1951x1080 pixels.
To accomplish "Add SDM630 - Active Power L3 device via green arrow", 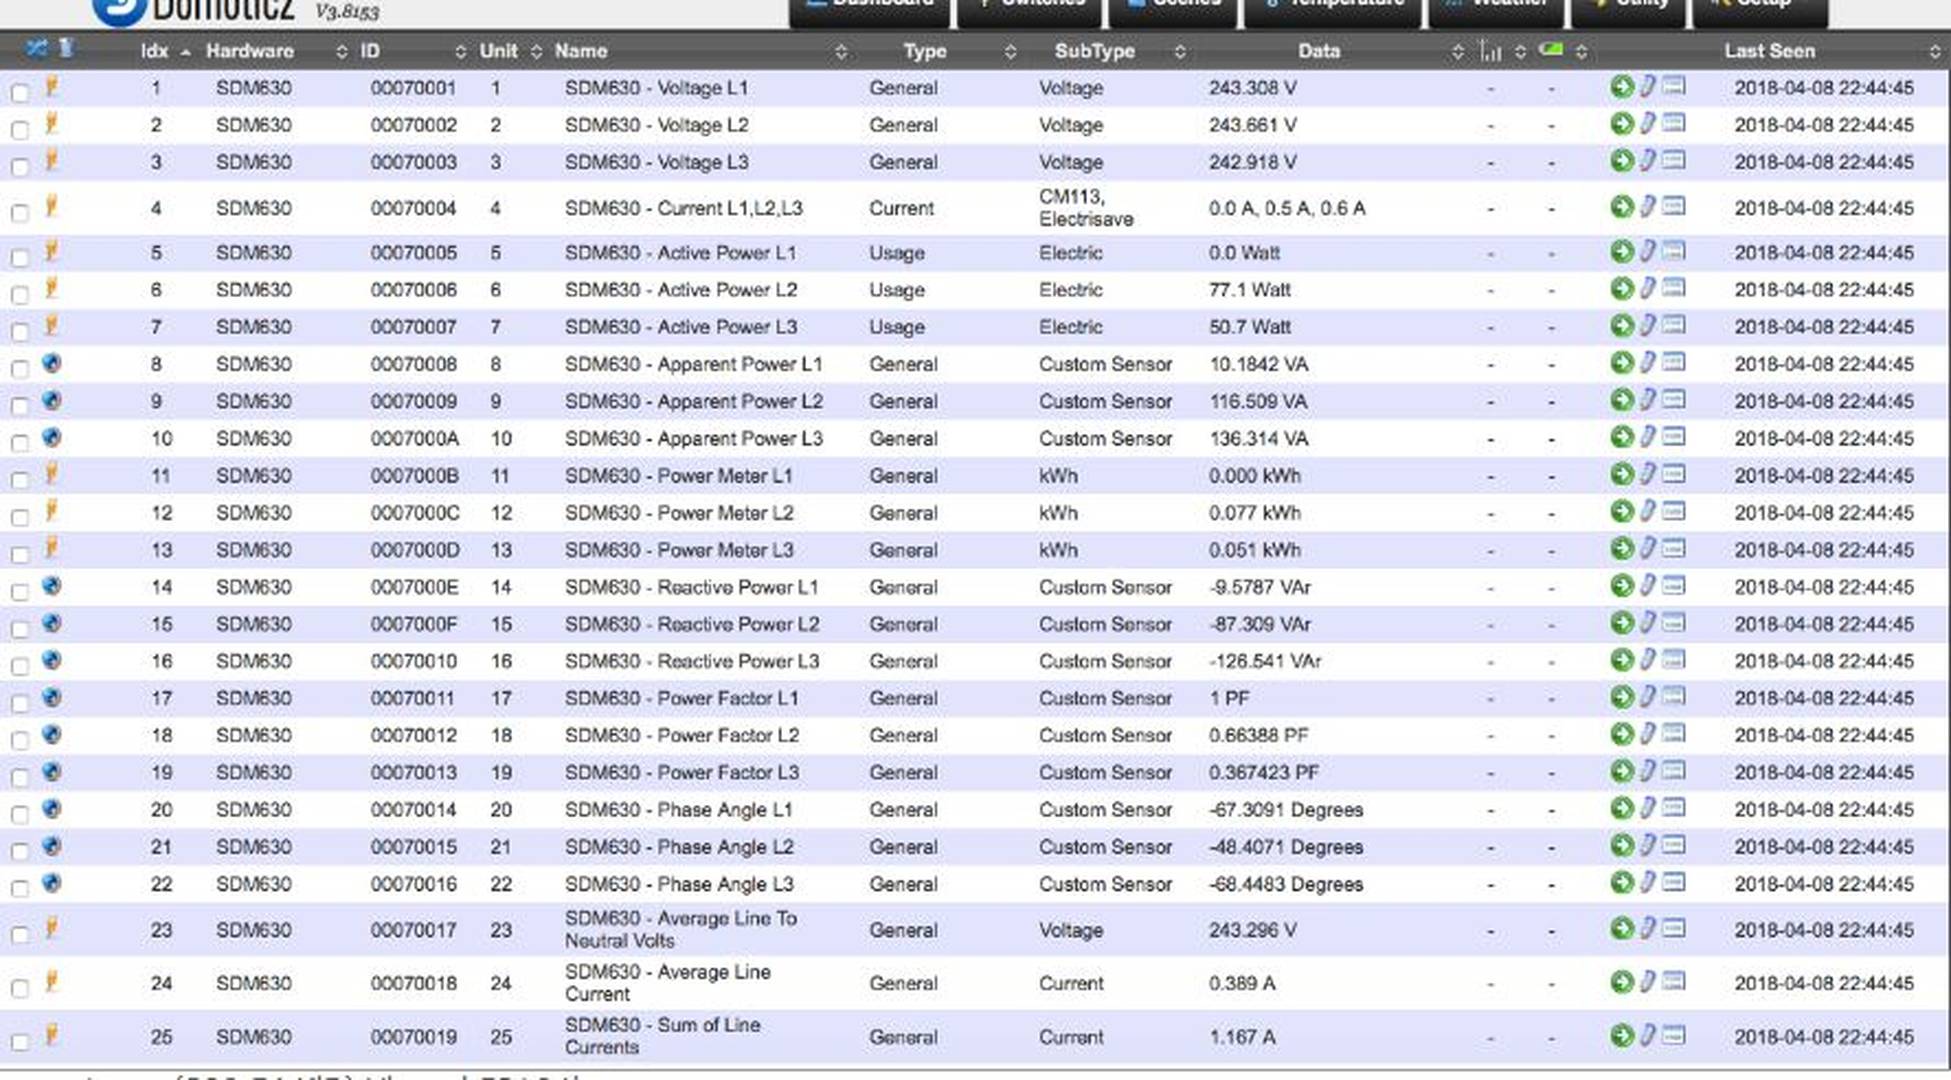I will (x=1621, y=326).
